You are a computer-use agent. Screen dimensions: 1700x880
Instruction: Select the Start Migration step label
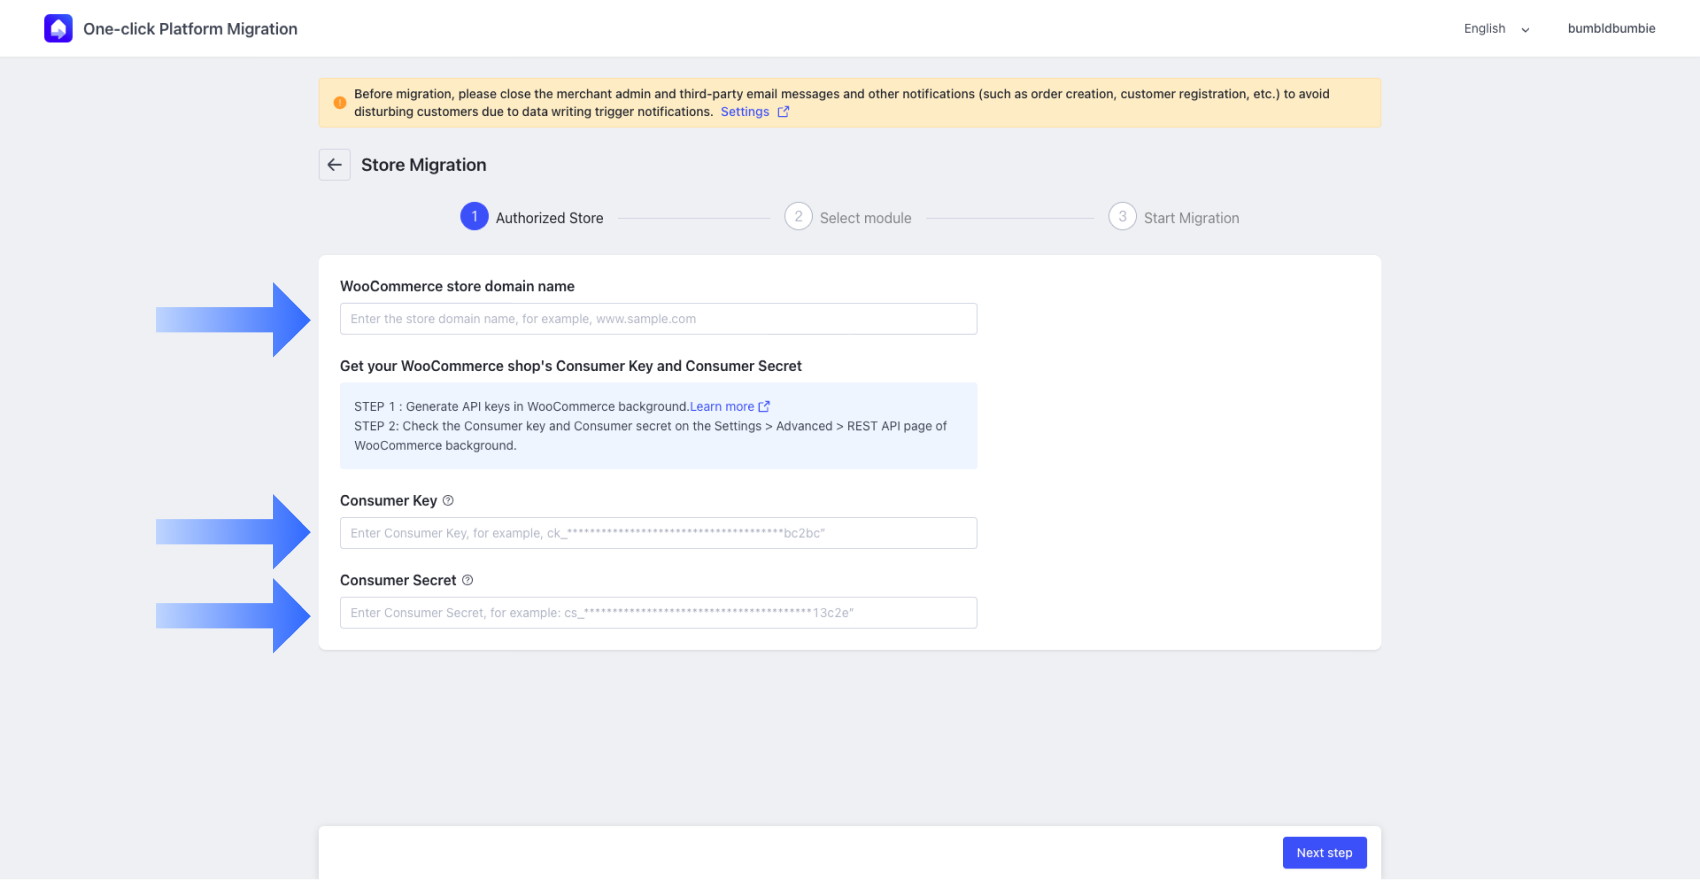[1191, 218]
